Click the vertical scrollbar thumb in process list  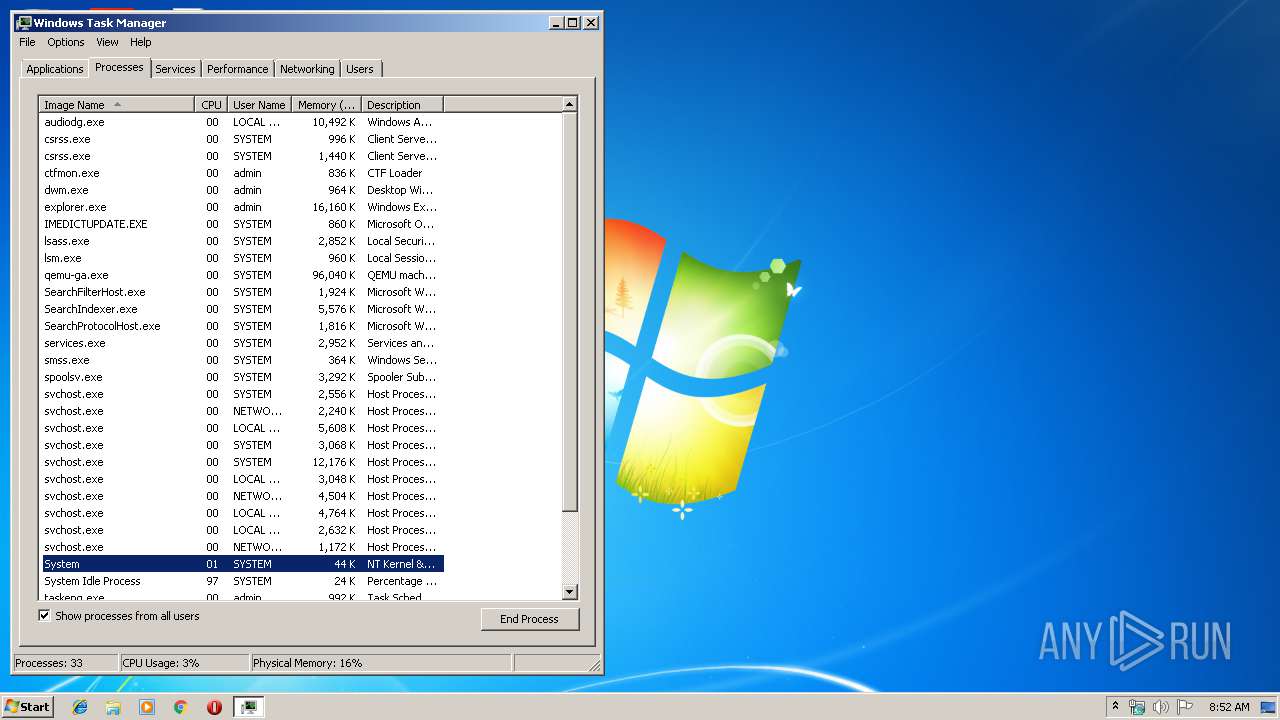coord(570,313)
